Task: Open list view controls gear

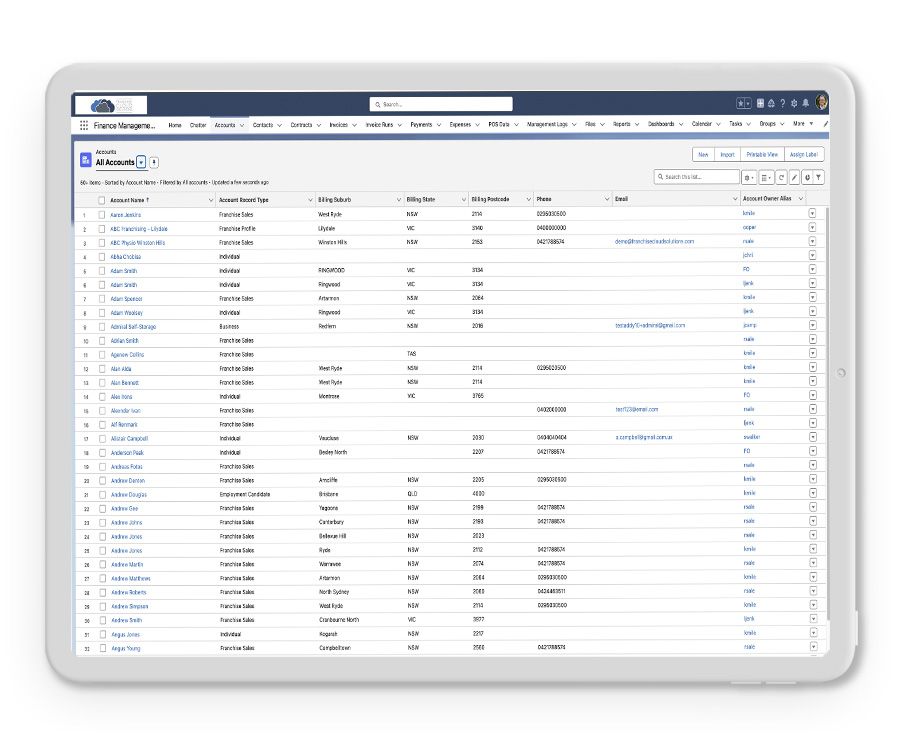Action: (x=749, y=177)
